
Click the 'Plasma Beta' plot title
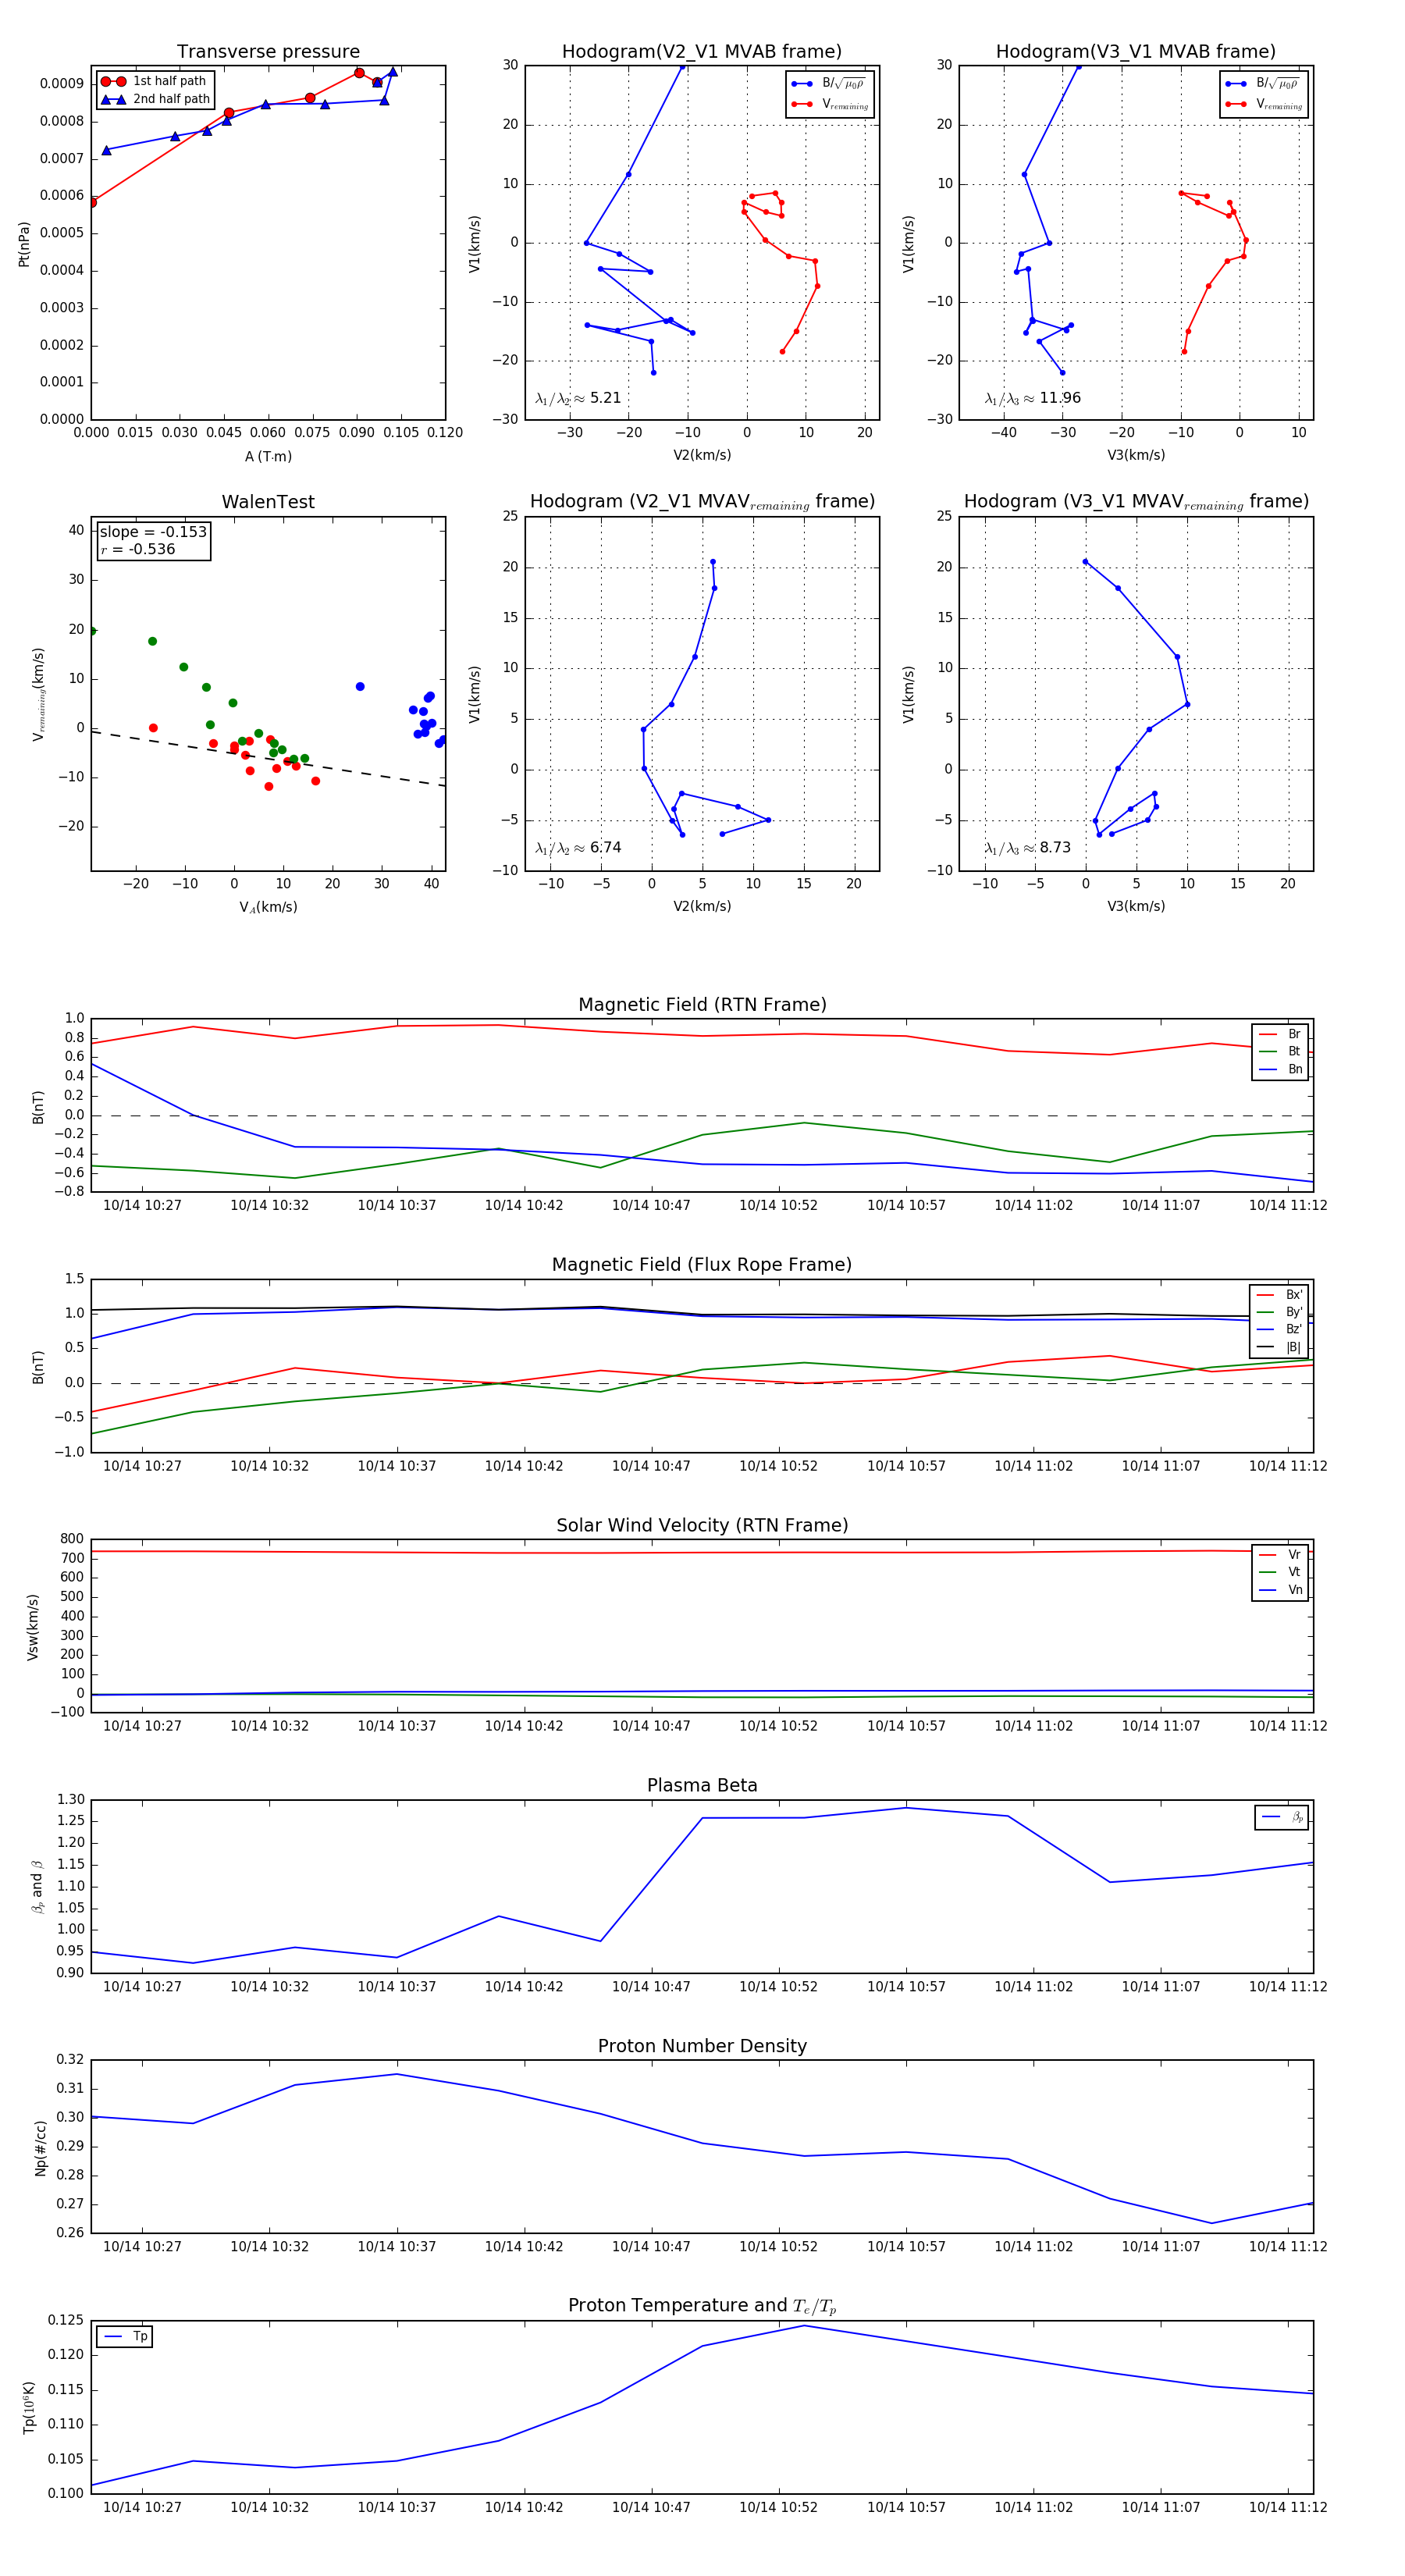coord(702,1785)
